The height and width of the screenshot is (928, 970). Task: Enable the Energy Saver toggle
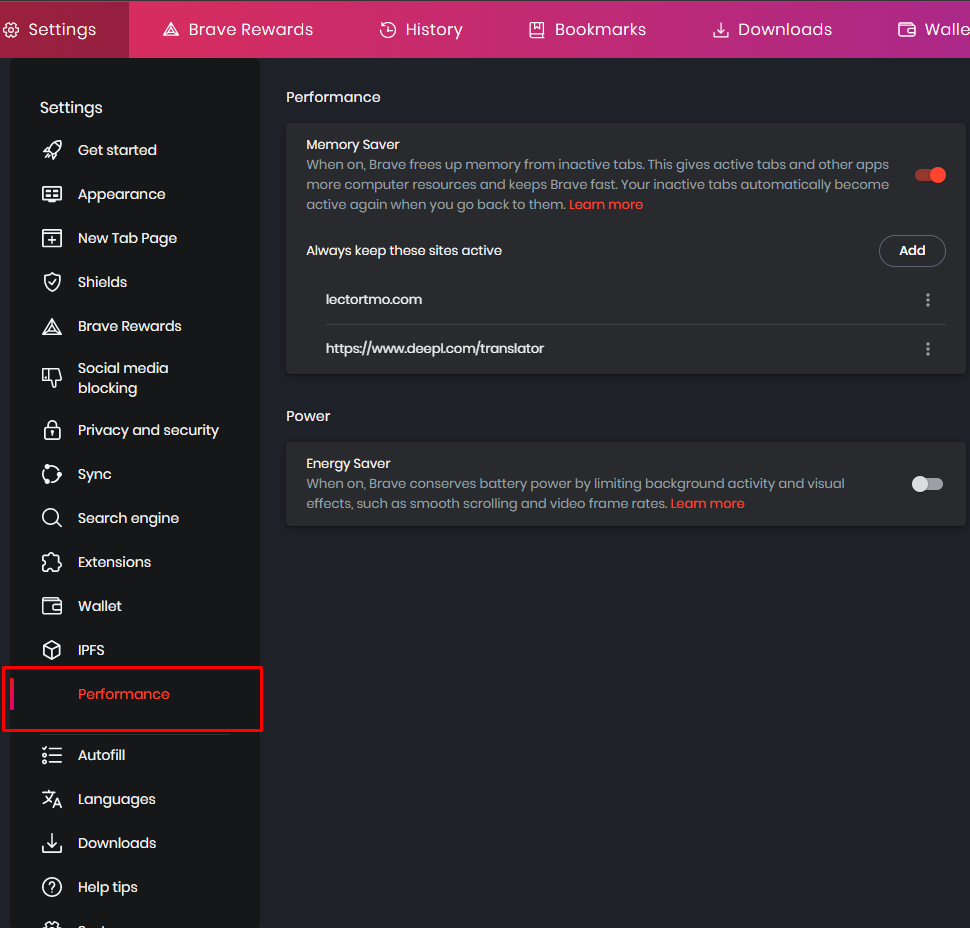pyautogui.click(x=927, y=483)
